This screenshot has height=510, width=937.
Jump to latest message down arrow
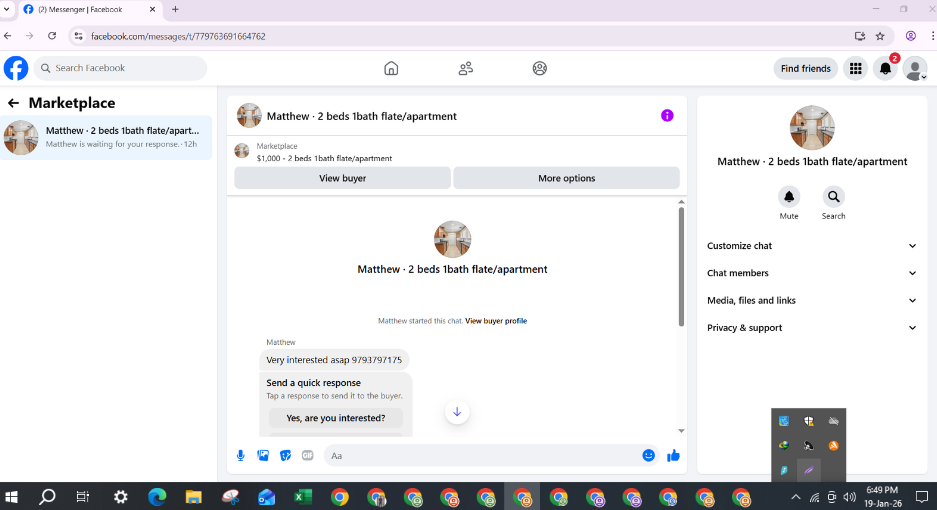[x=457, y=412]
